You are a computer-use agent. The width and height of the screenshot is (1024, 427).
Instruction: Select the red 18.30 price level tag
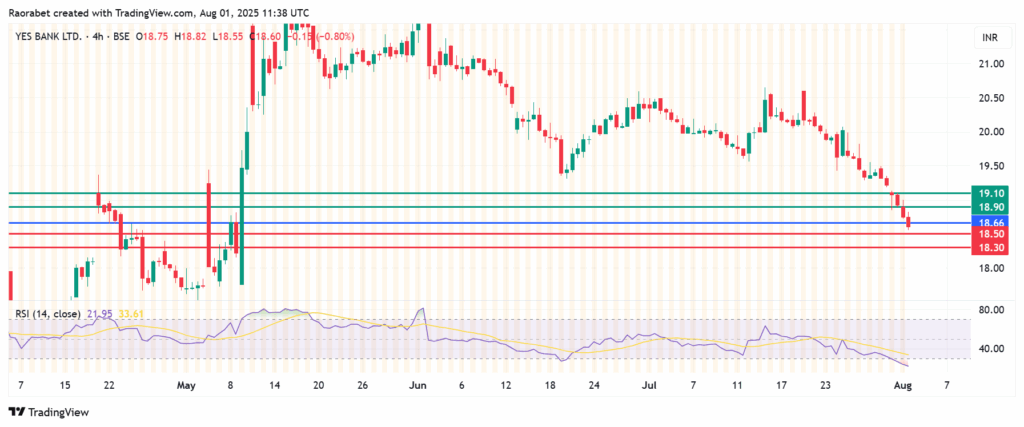(x=990, y=247)
